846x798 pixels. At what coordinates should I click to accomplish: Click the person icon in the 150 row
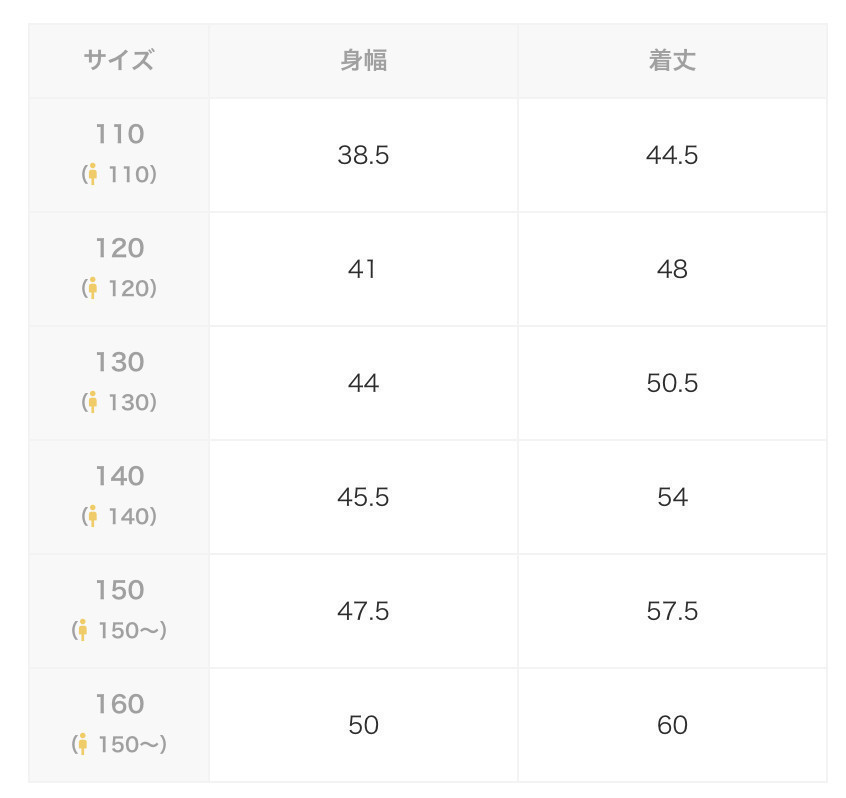click(x=83, y=630)
